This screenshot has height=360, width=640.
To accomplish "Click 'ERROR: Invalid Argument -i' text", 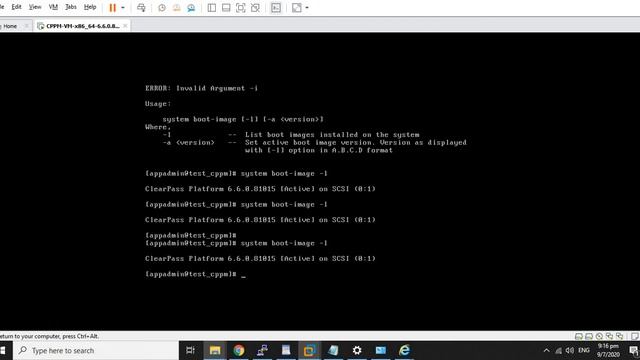I will (x=201, y=88).
